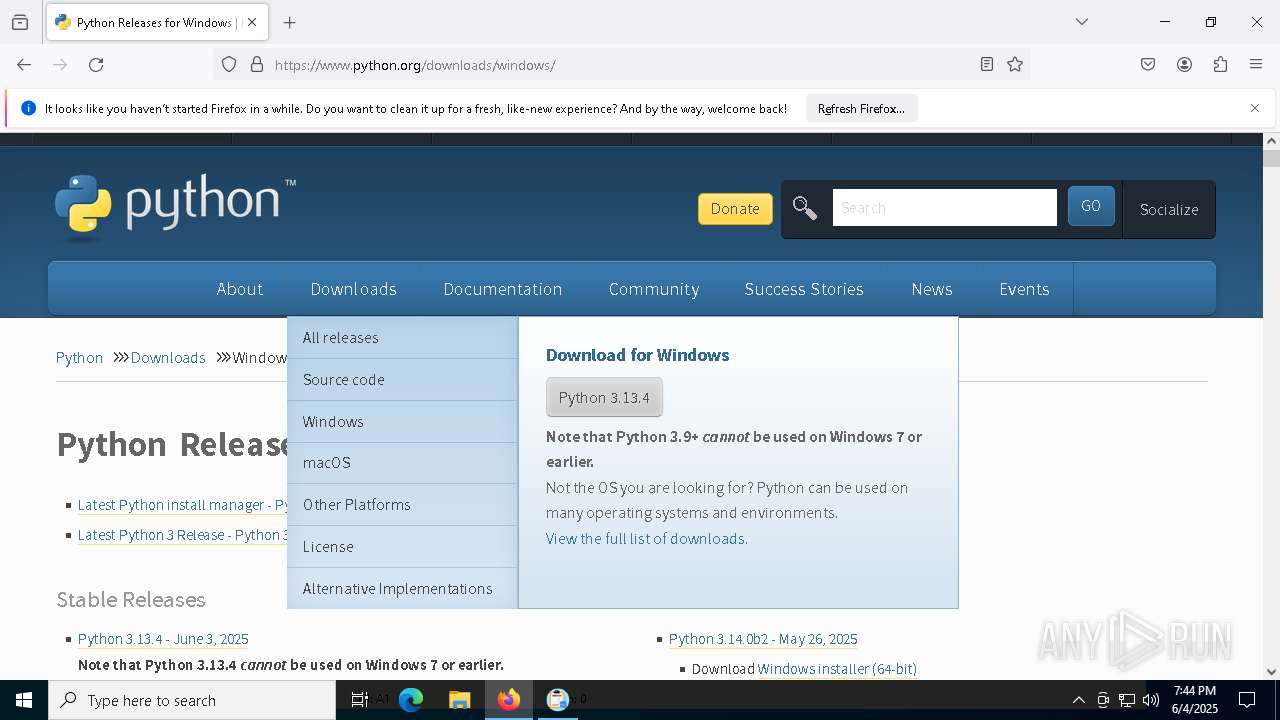
Task: Select License in Downloads menu
Action: [x=402, y=547]
